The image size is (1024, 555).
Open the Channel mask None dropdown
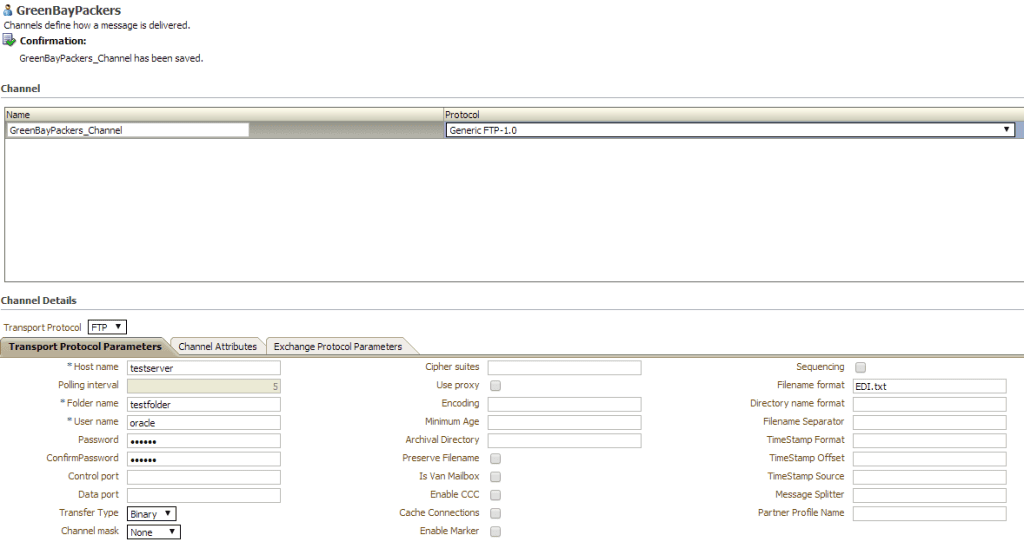coord(153,532)
